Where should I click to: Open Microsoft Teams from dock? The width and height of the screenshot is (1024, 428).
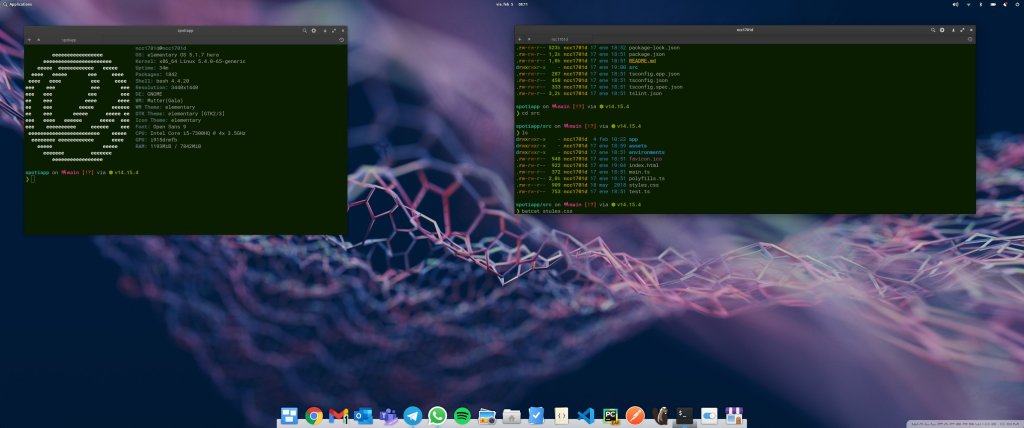388,414
